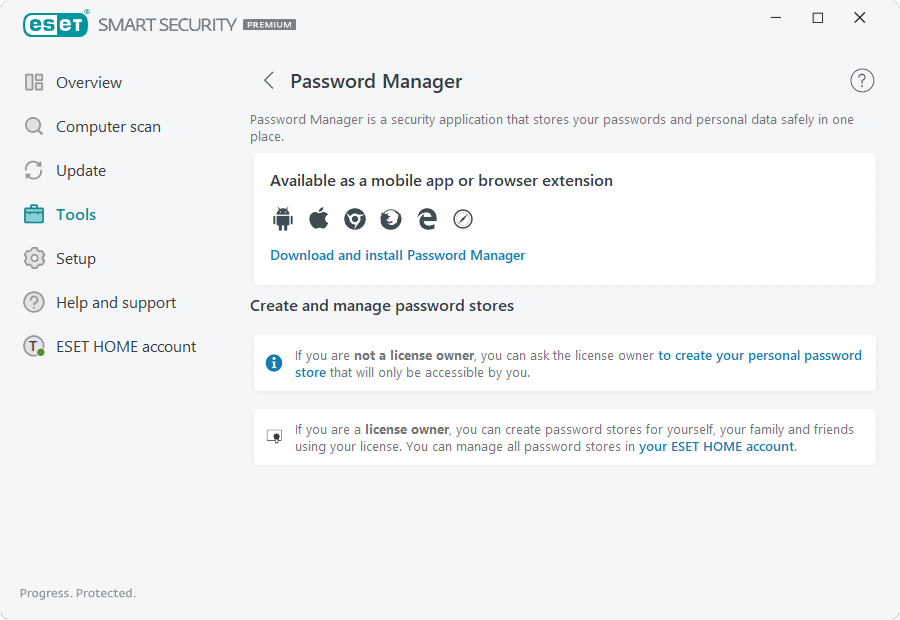Go to Computer scan

click(x=107, y=127)
